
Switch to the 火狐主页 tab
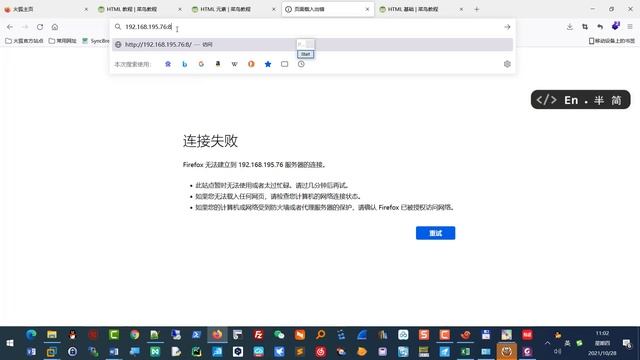(x=45, y=9)
